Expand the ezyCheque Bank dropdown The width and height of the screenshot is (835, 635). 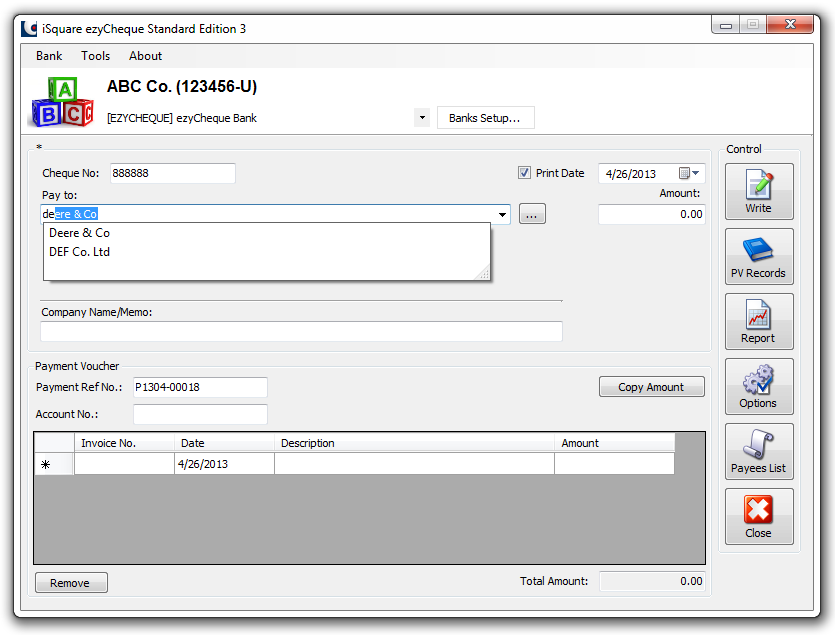point(422,118)
